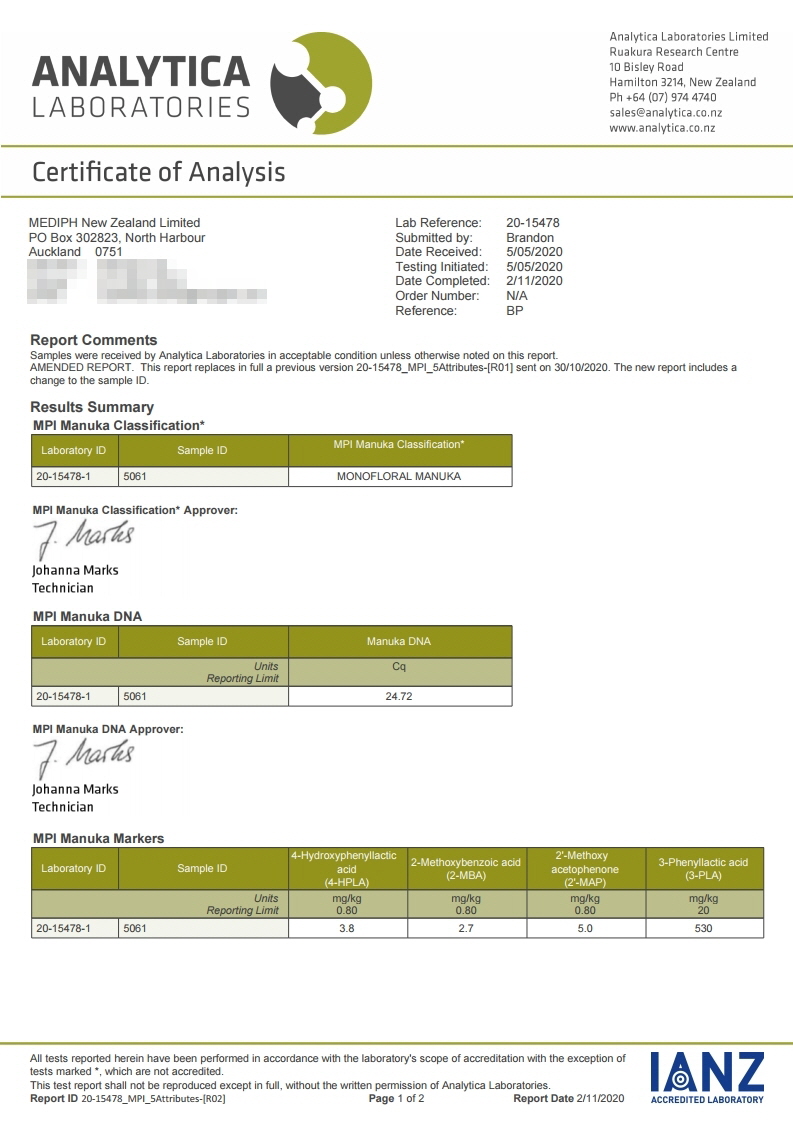Select Sample ID '5061' in Markers table
Viewport: 793px width, 1122px height.
click(203, 928)
